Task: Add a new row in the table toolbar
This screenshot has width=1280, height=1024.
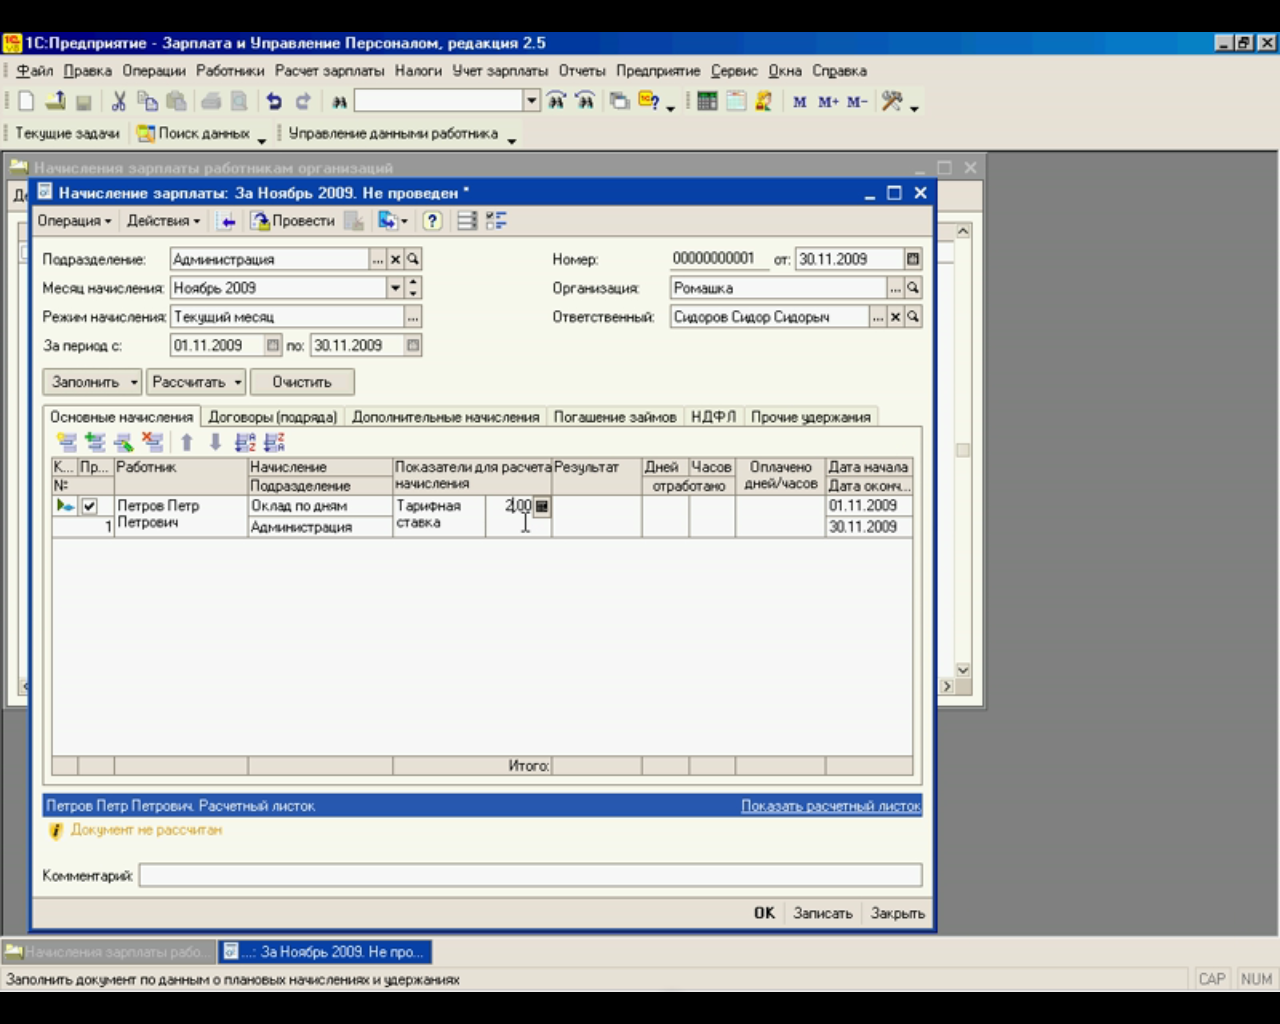Action: click(67, 442)
